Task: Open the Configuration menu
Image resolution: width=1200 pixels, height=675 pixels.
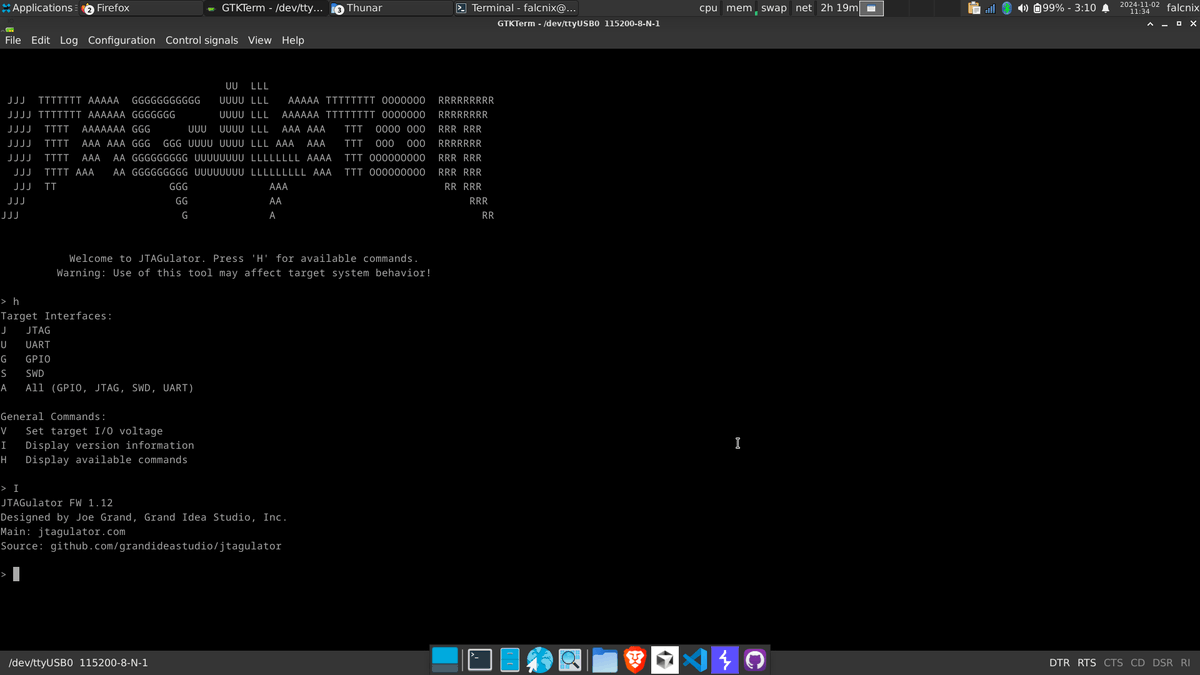Action: point(122,40)
